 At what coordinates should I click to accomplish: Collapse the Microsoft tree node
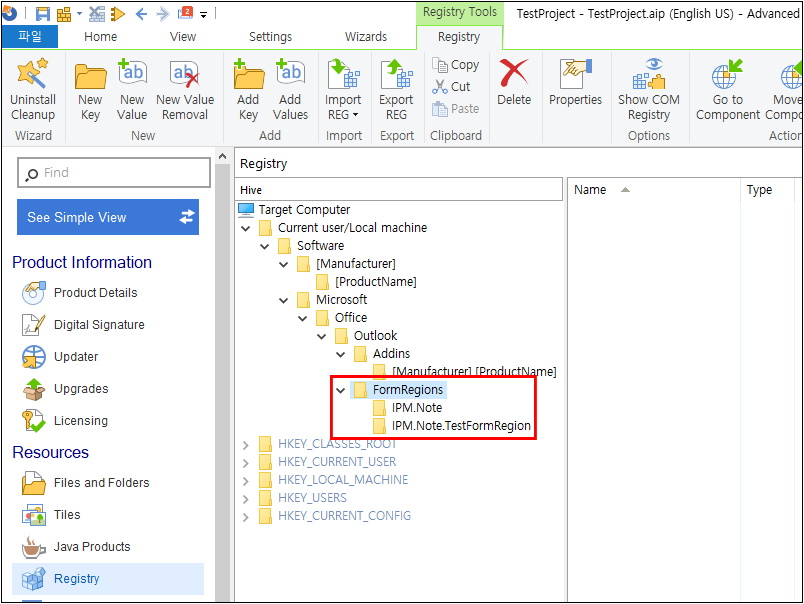[x=284, y=300]
